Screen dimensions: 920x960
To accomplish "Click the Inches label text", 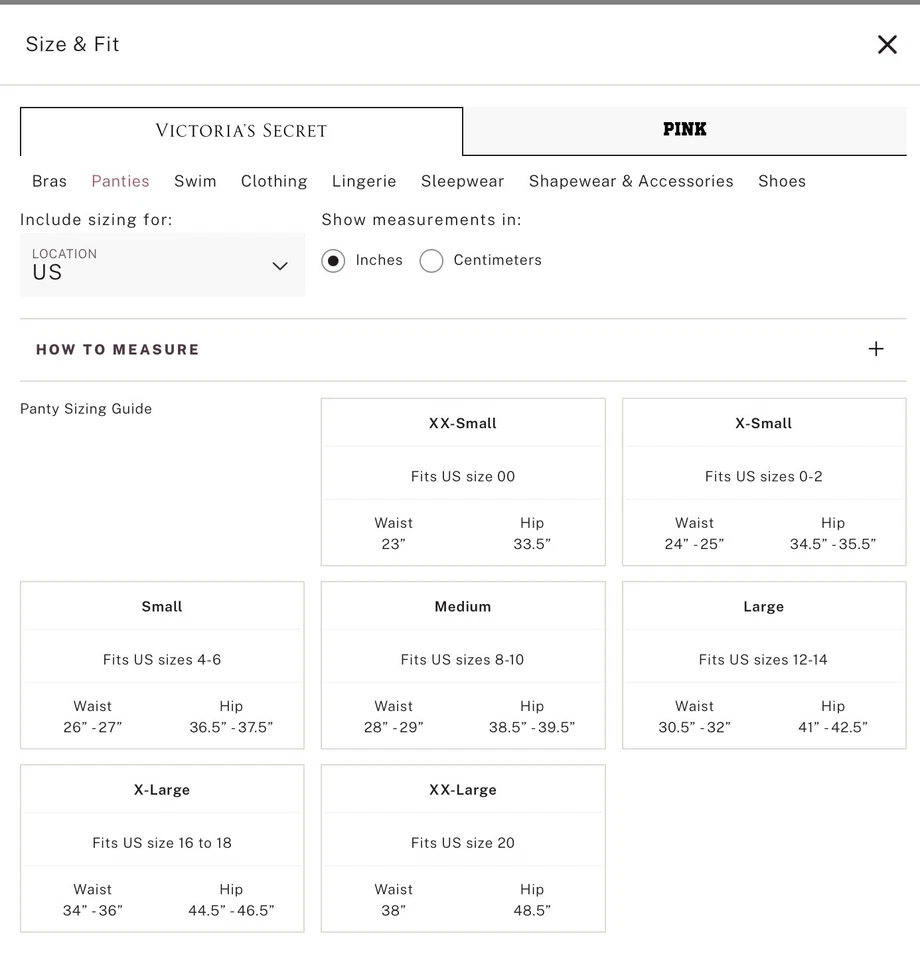I will pos(379,260).
